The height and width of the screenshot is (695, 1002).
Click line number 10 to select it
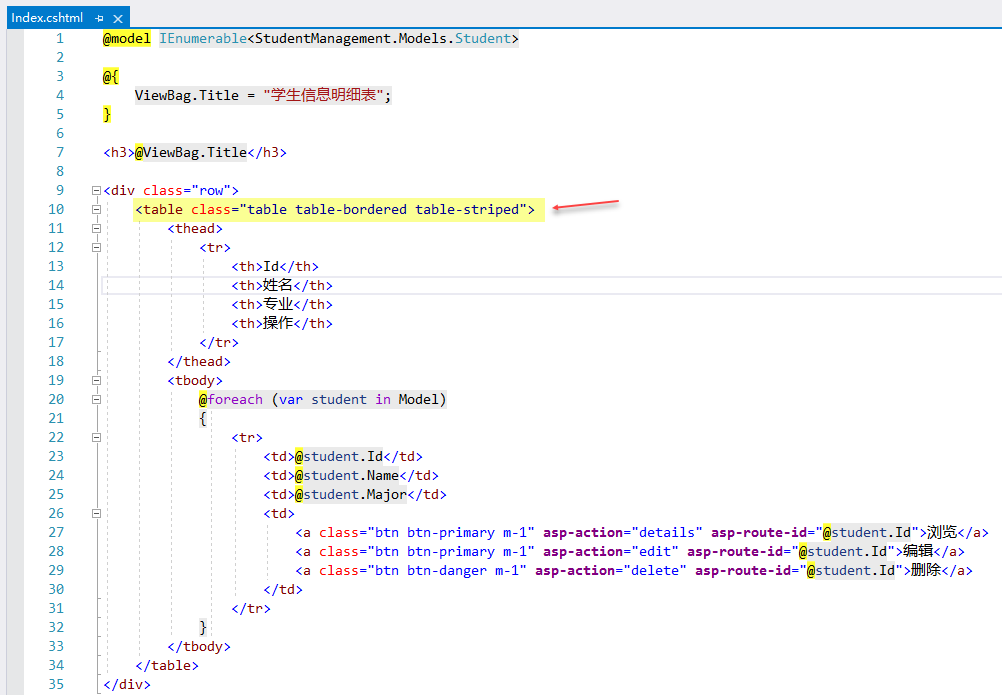click(56, 209)
